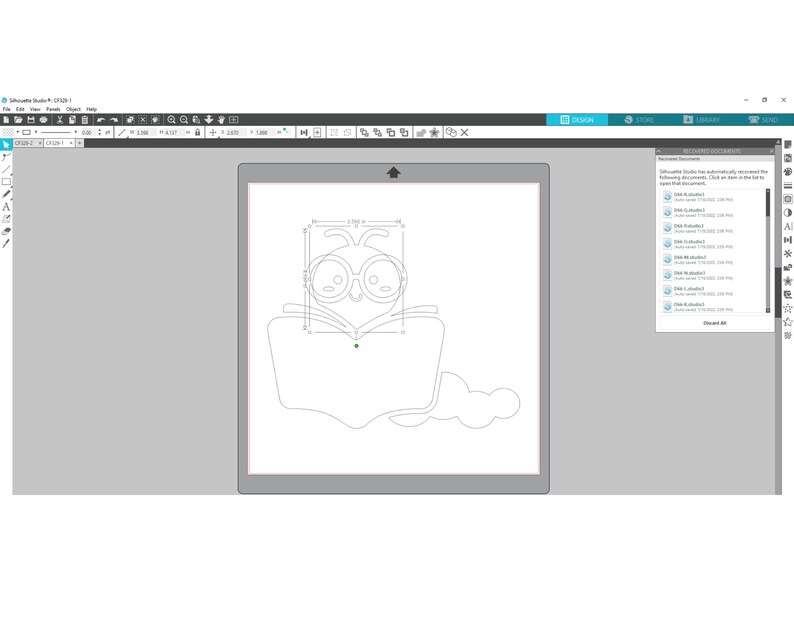Viewport: 794px width, 638px height.
Task: Open the File menu
Action: 7,109
